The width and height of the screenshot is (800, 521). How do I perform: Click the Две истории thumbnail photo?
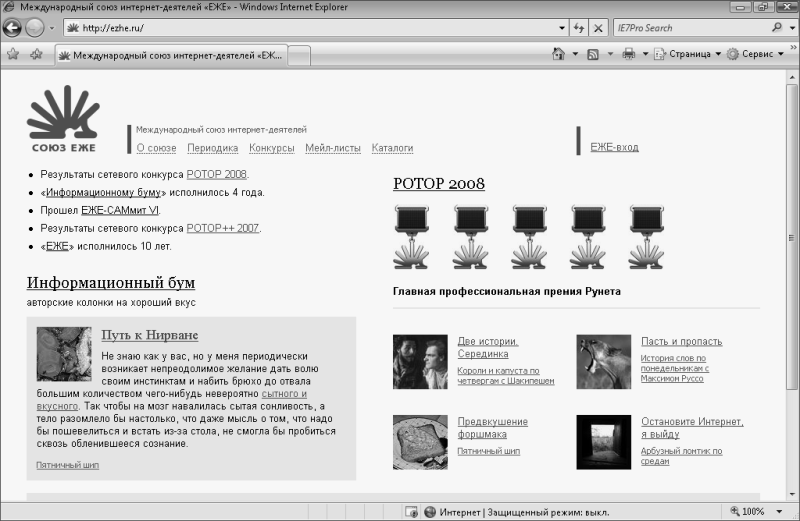click(x=420, y=362)
